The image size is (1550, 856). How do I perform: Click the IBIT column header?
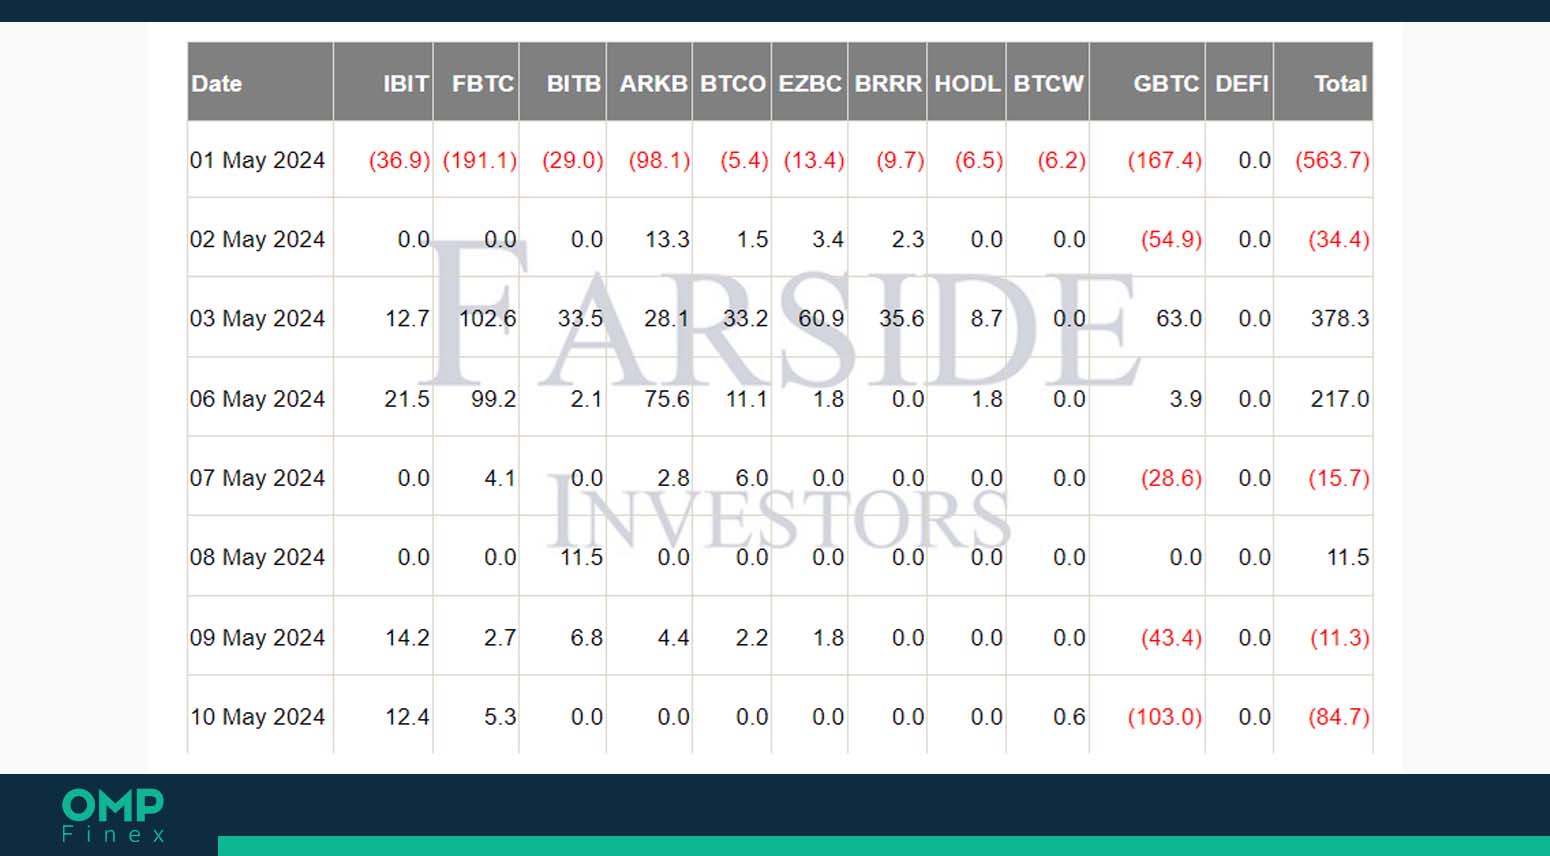384,83
